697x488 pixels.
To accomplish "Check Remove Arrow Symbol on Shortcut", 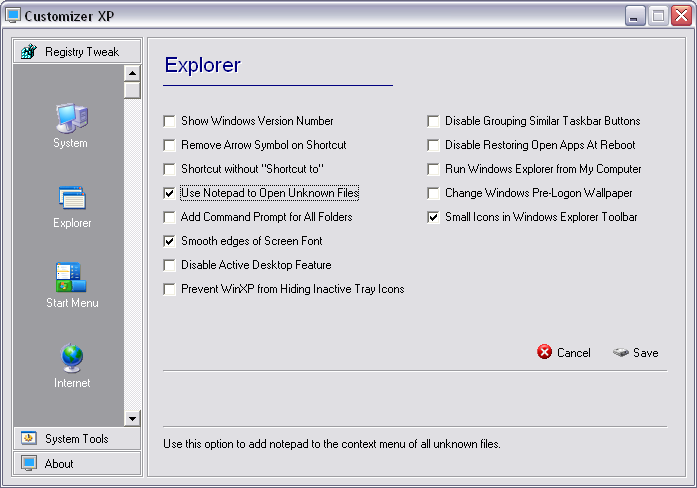I will (x=169, y=145).
